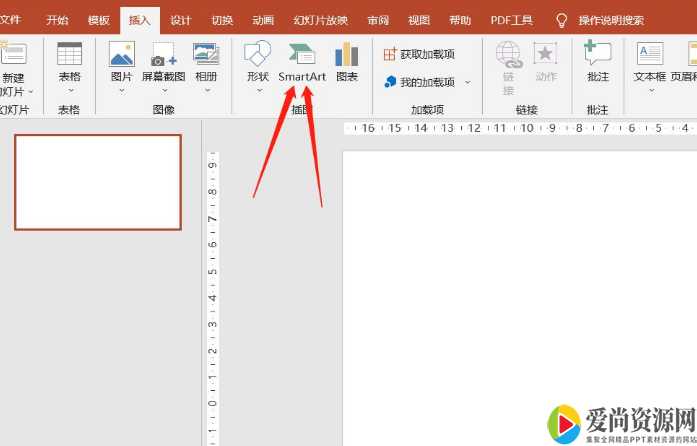The image size is (697, 446).
Task: Click the 新建幻灯片 new slide icon
Action: click(x=13, y=55)
